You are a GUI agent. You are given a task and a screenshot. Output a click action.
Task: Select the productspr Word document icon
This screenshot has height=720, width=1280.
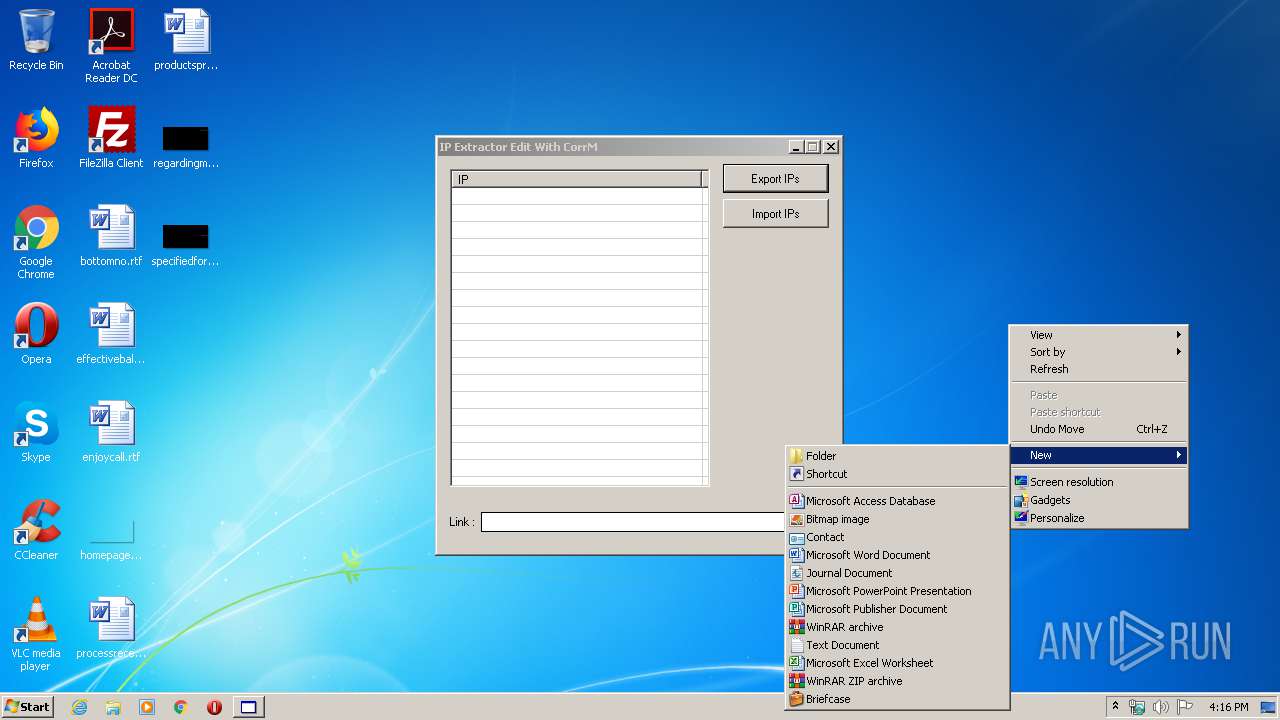186,40
